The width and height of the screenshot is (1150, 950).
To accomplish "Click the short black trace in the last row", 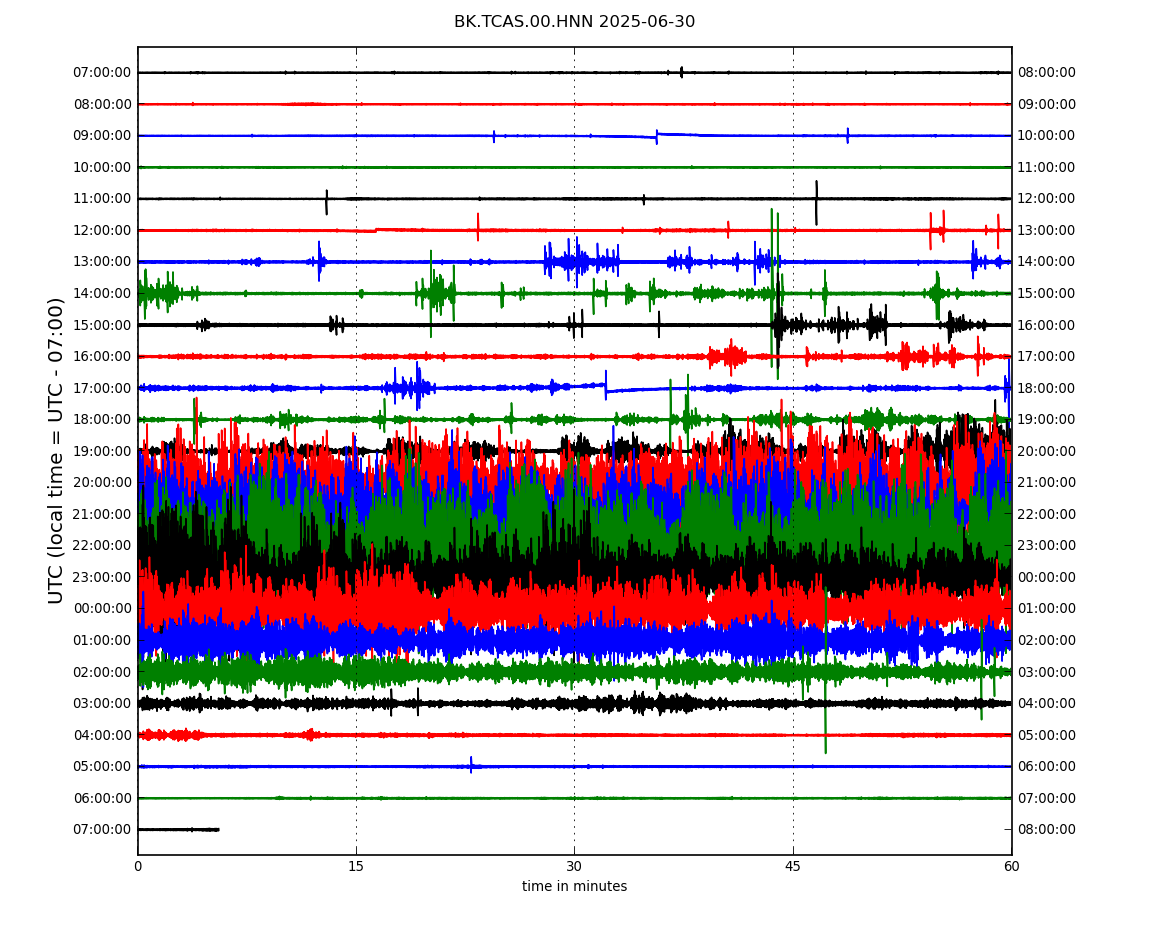I will tap(179, 830).
